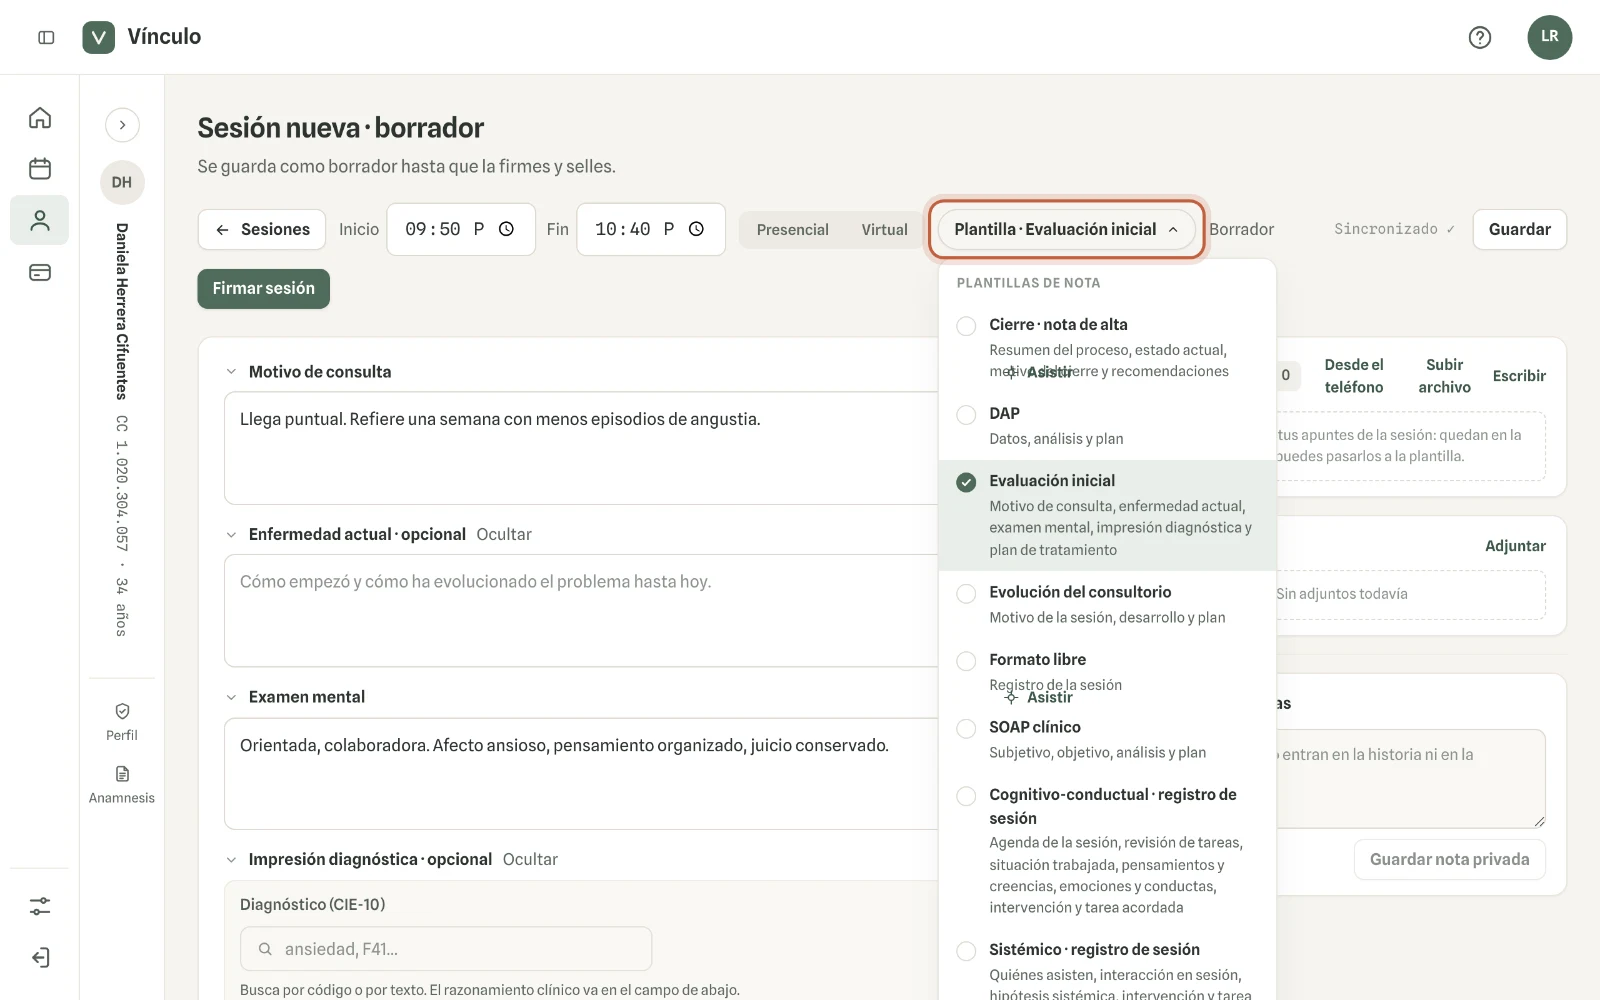The width and height of the screenshot is (1600, 1000).
Task: Open billing card icon in sidebar
Action: tap(40, 272)
